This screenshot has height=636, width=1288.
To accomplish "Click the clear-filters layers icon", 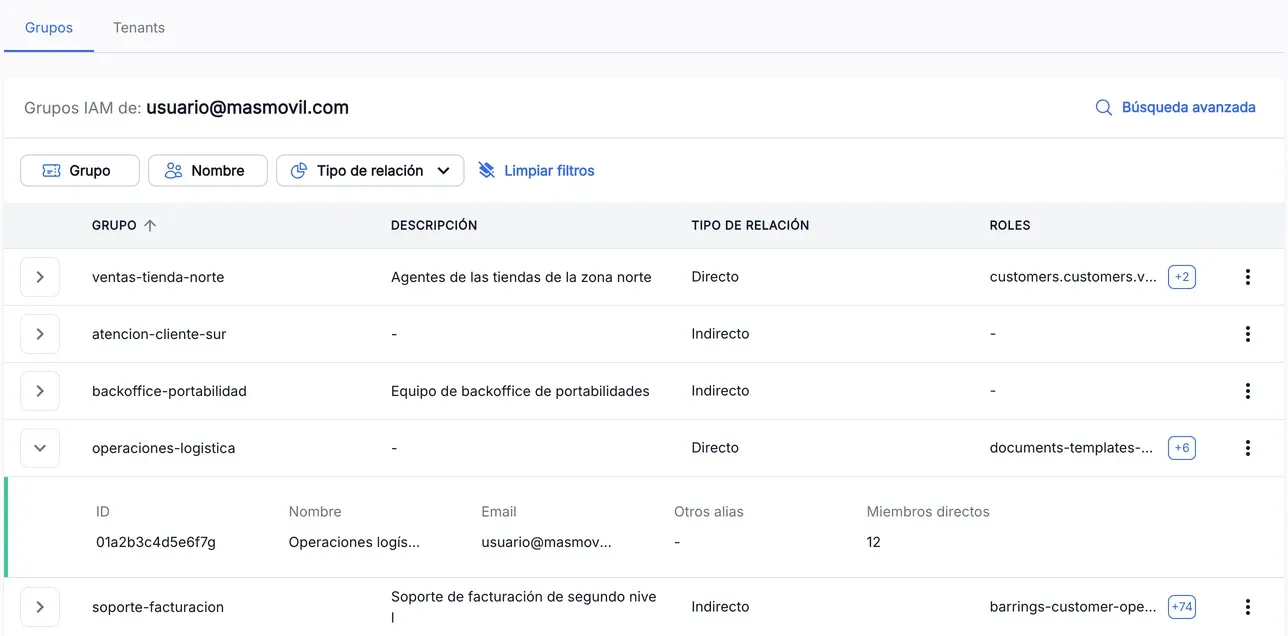I will coord(487,171).
